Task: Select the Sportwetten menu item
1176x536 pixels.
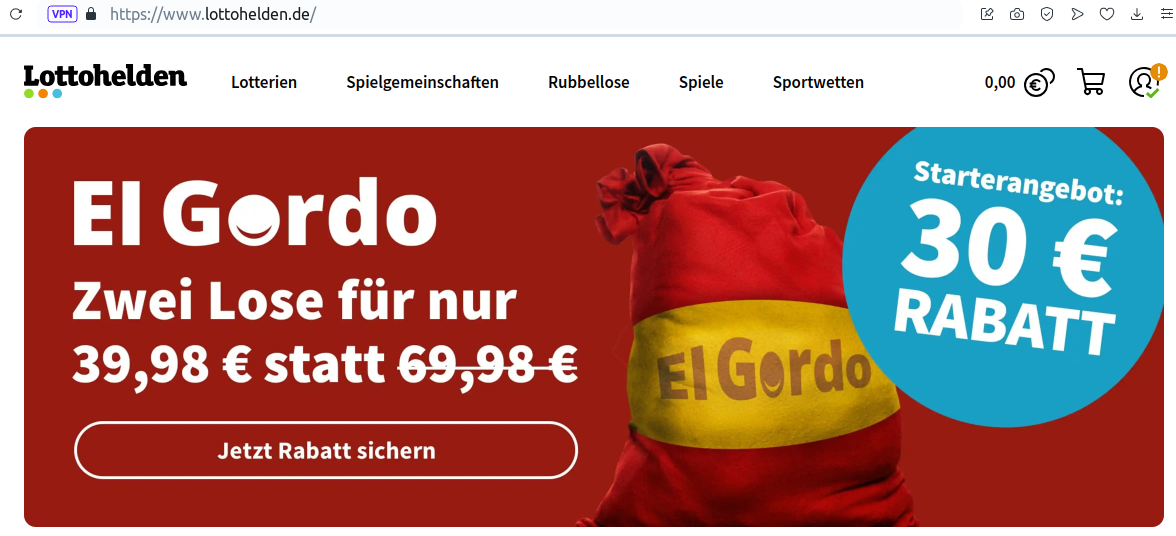Action: click(818, 82)
